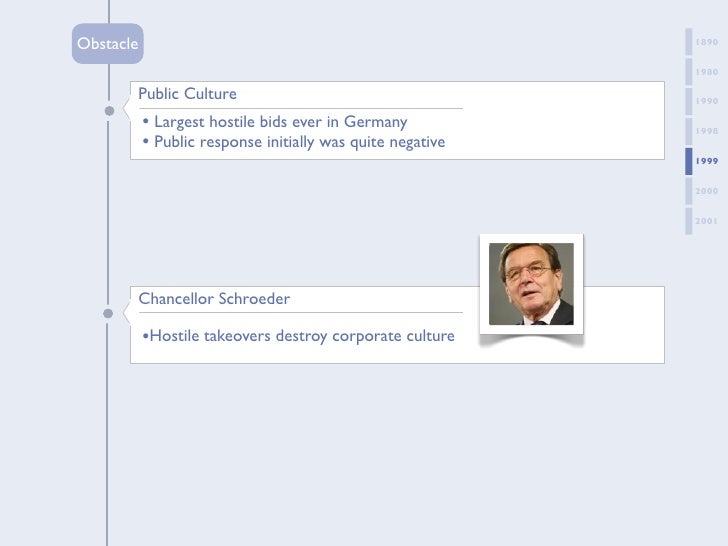The height and width of the screenshot is (546, 728).
Task: Click the Chancellor Schroeder timeline node dot
Action: [108, 313]
